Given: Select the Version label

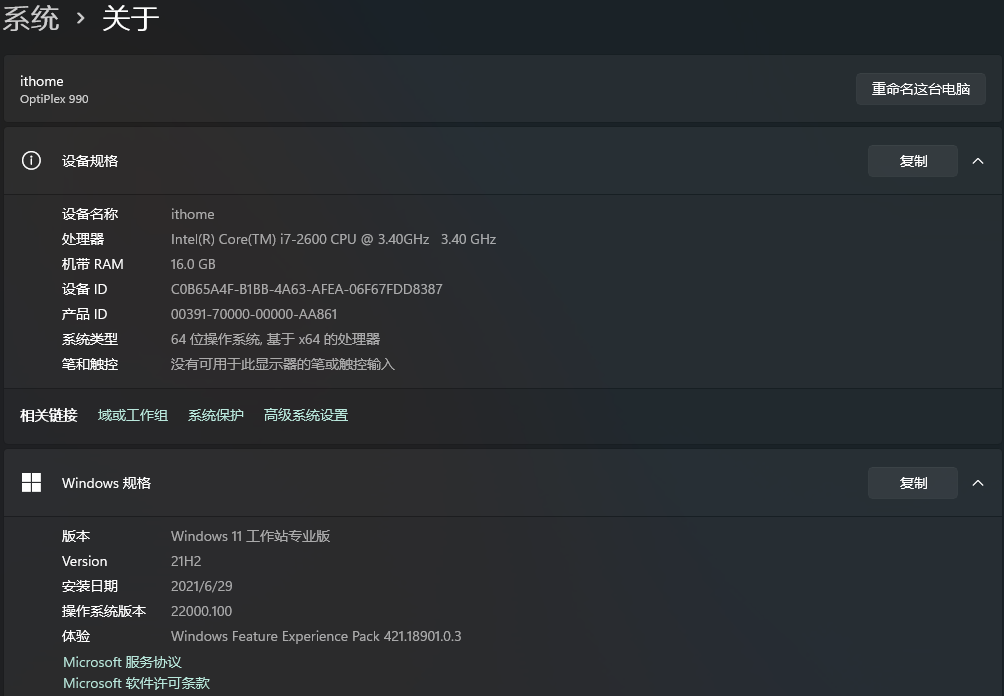Looking at the screenshot, I should 85,561.
